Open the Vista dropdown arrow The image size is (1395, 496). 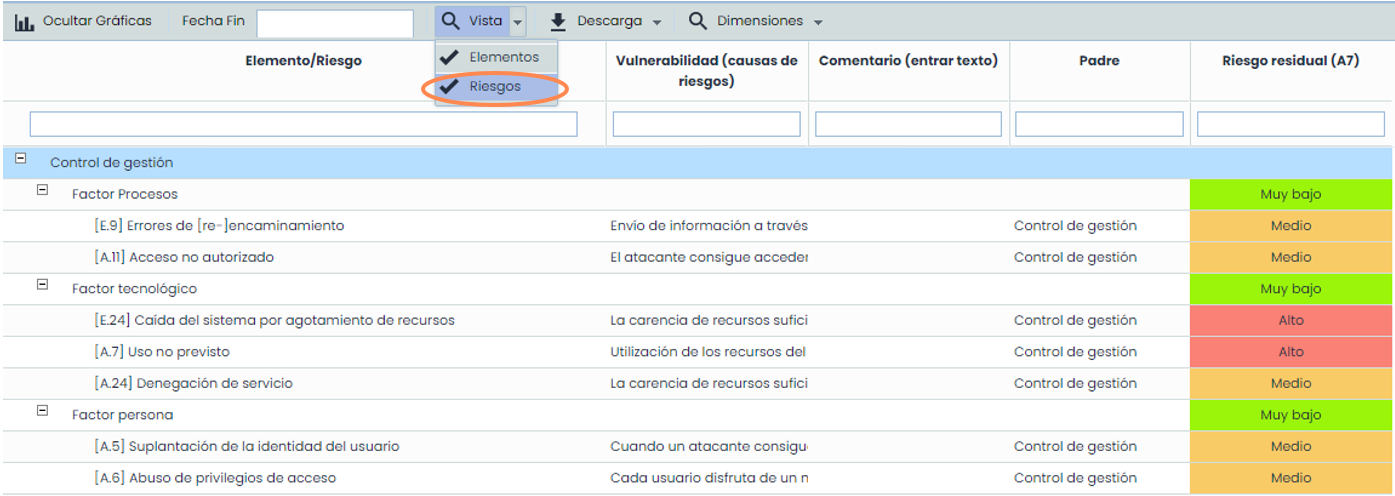517,22
